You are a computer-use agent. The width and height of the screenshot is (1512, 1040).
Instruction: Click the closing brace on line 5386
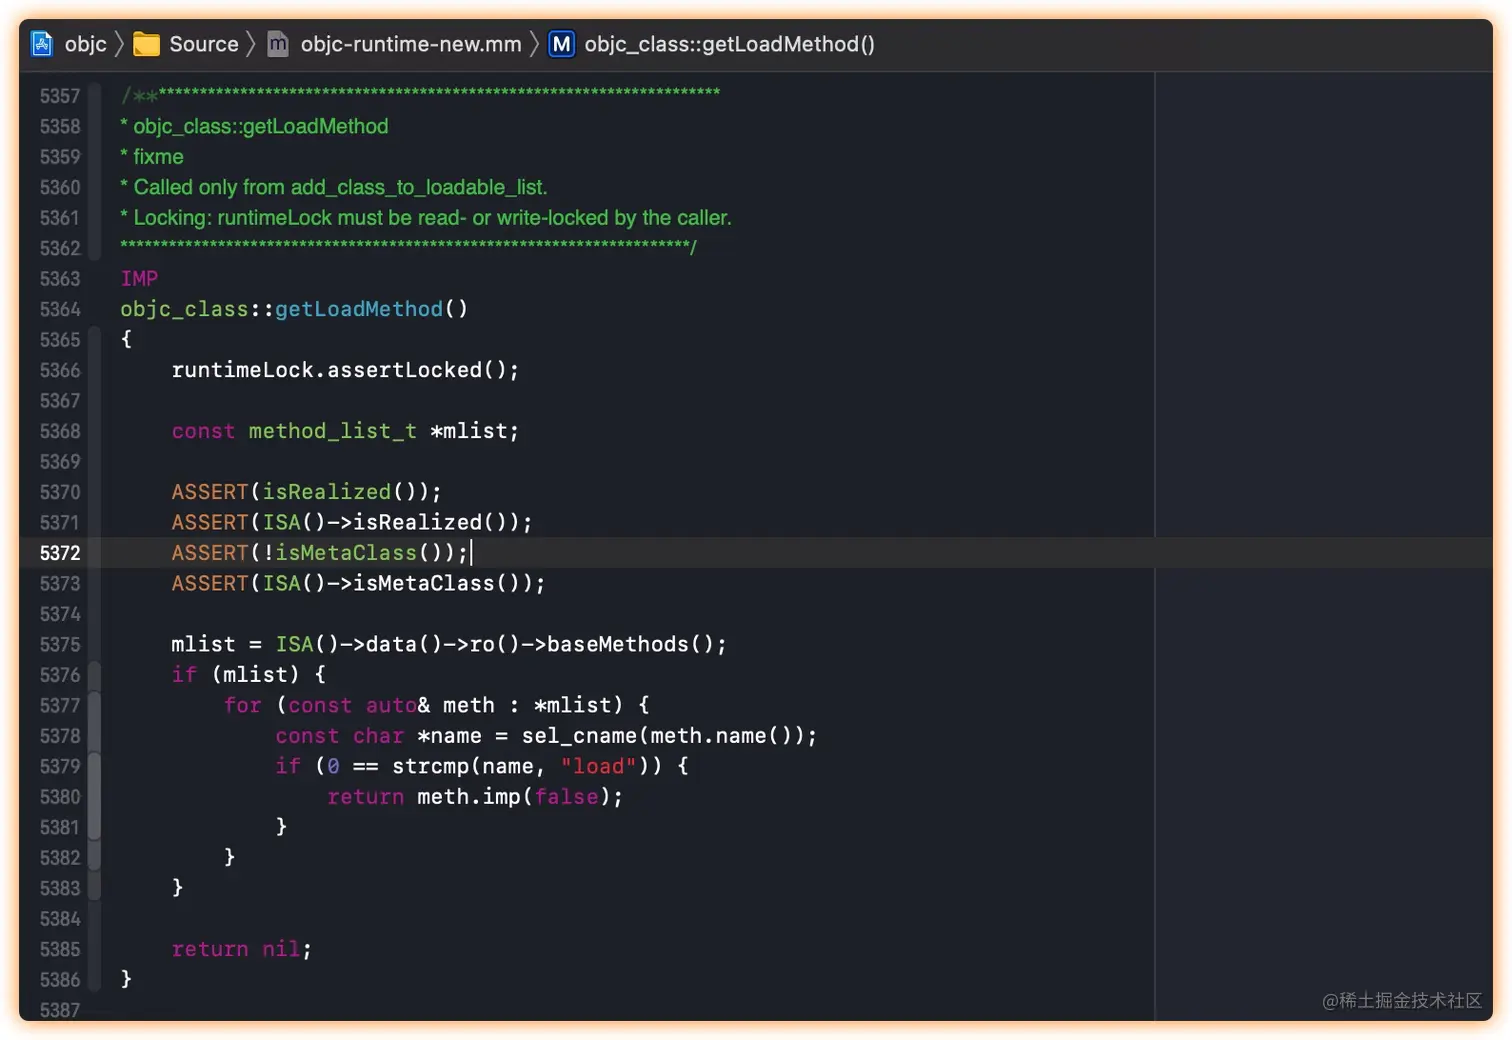[x=126, y=979]
